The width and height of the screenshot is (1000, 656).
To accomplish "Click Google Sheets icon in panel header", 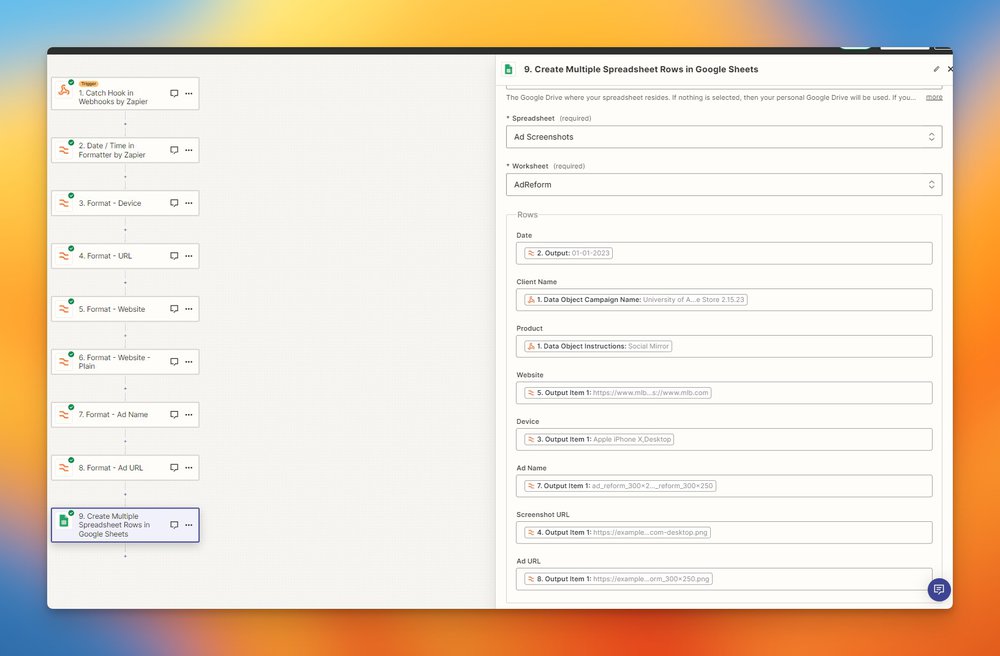I will pyautogui.click(x=508, y=69).
